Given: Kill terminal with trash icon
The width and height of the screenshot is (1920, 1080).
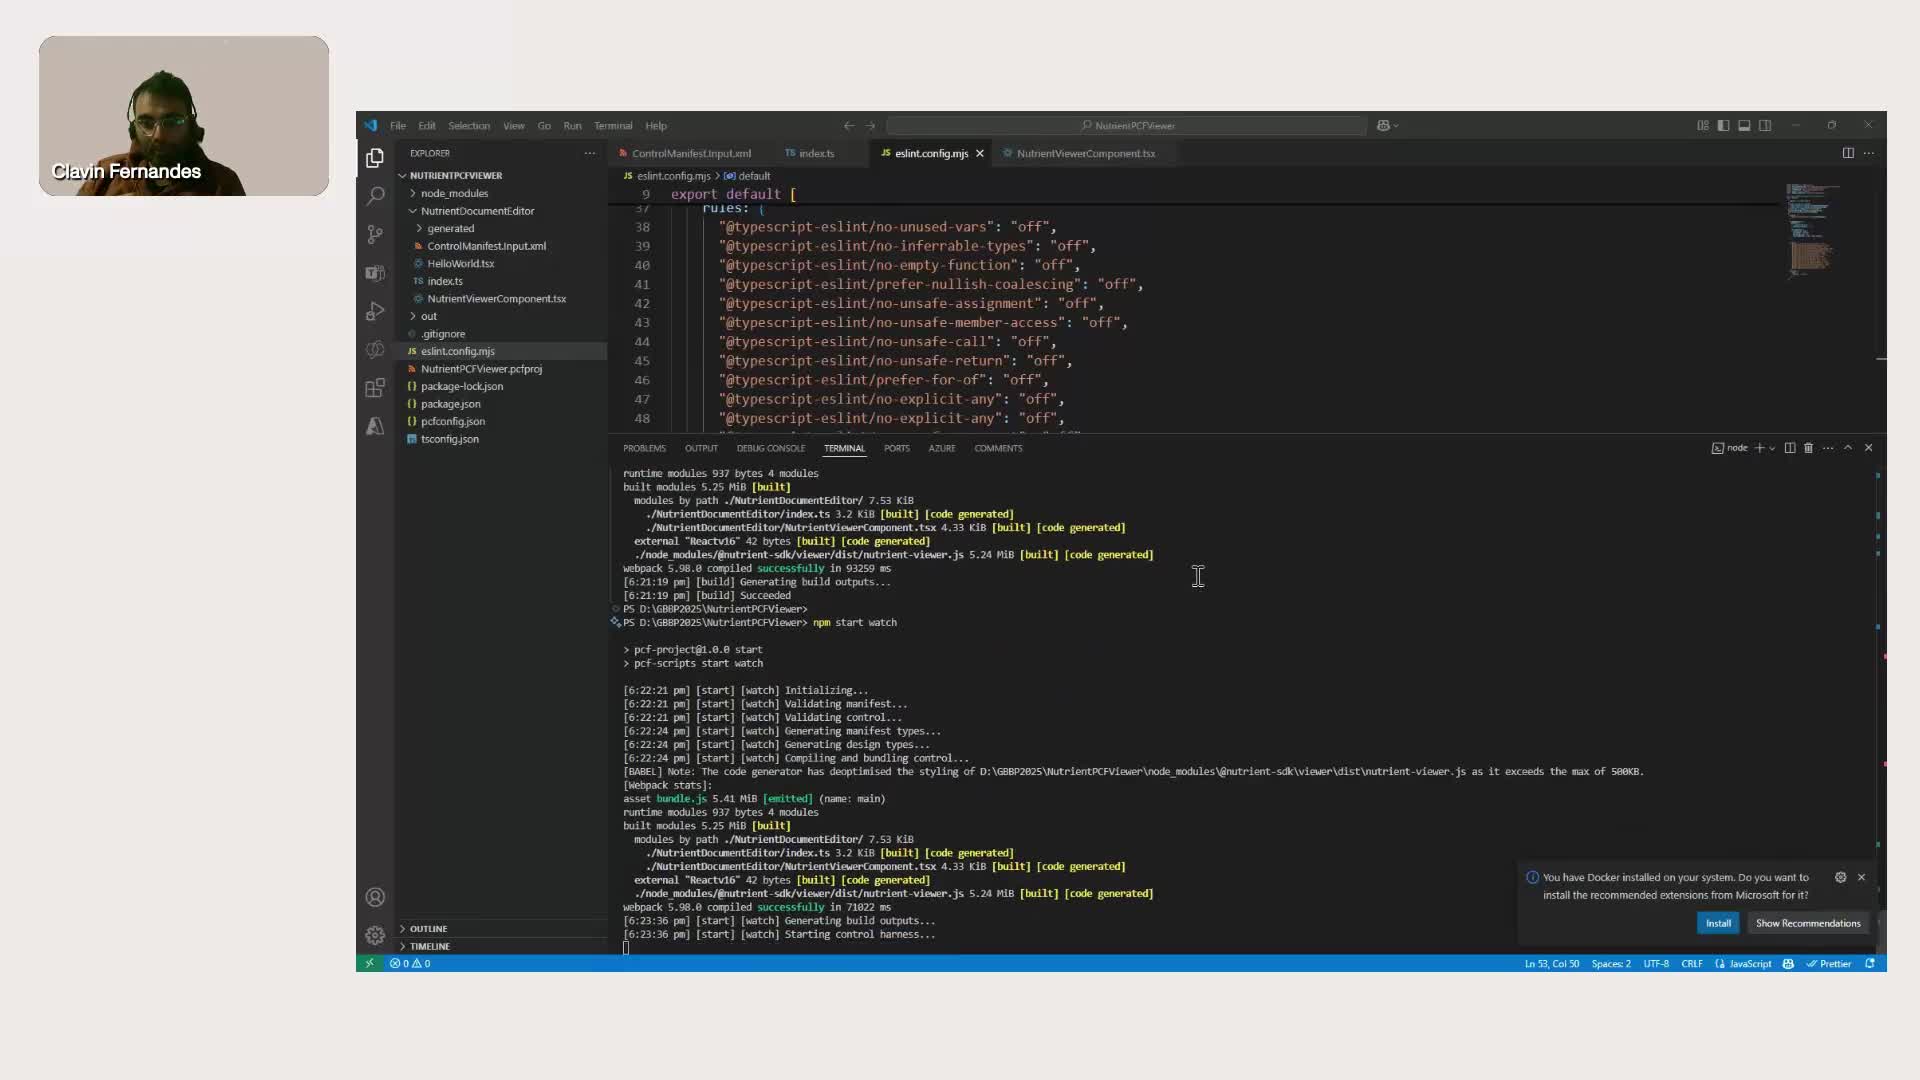Looking at the screenshot, I should click(x=1808, y=448).
